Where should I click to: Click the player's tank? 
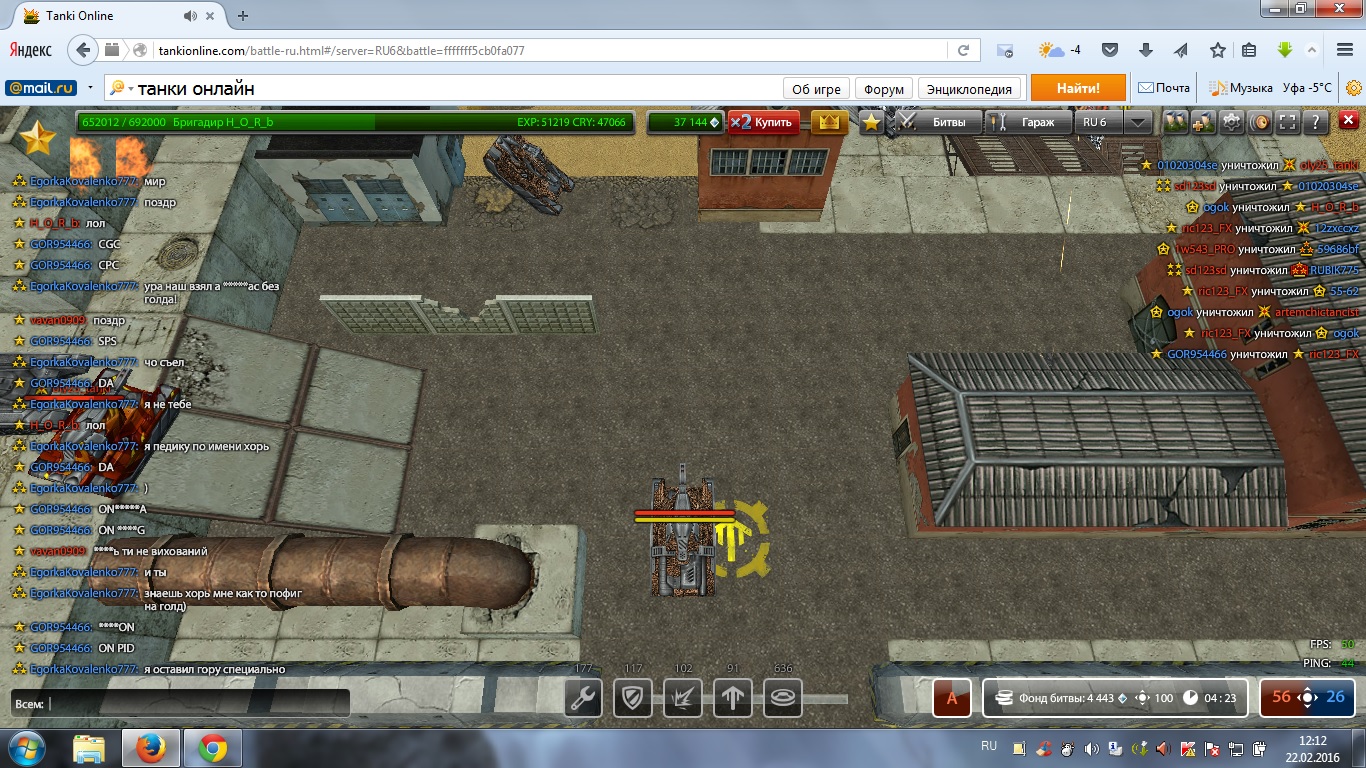(x=682, y=535)
